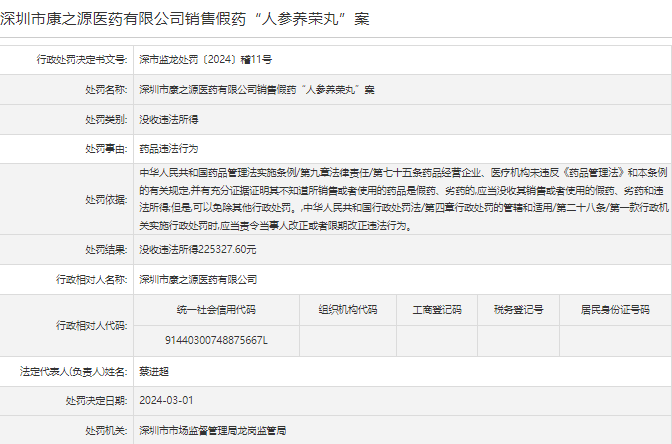Click the 法定代表人(负责人)姓名 label
The width and height of the screenshot is (672, 444).
pos(74,371)
